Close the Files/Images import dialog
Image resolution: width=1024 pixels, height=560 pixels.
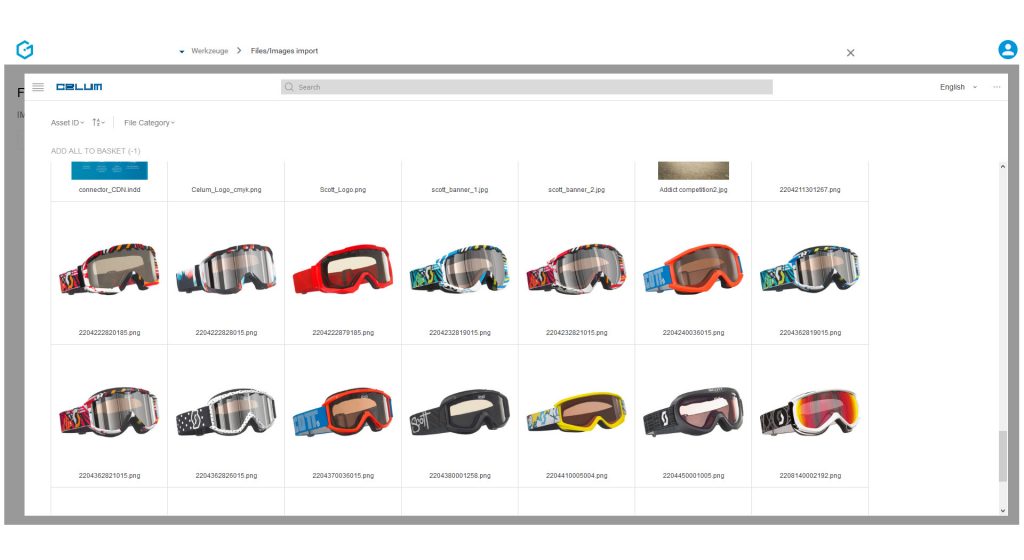coord(850,53)
